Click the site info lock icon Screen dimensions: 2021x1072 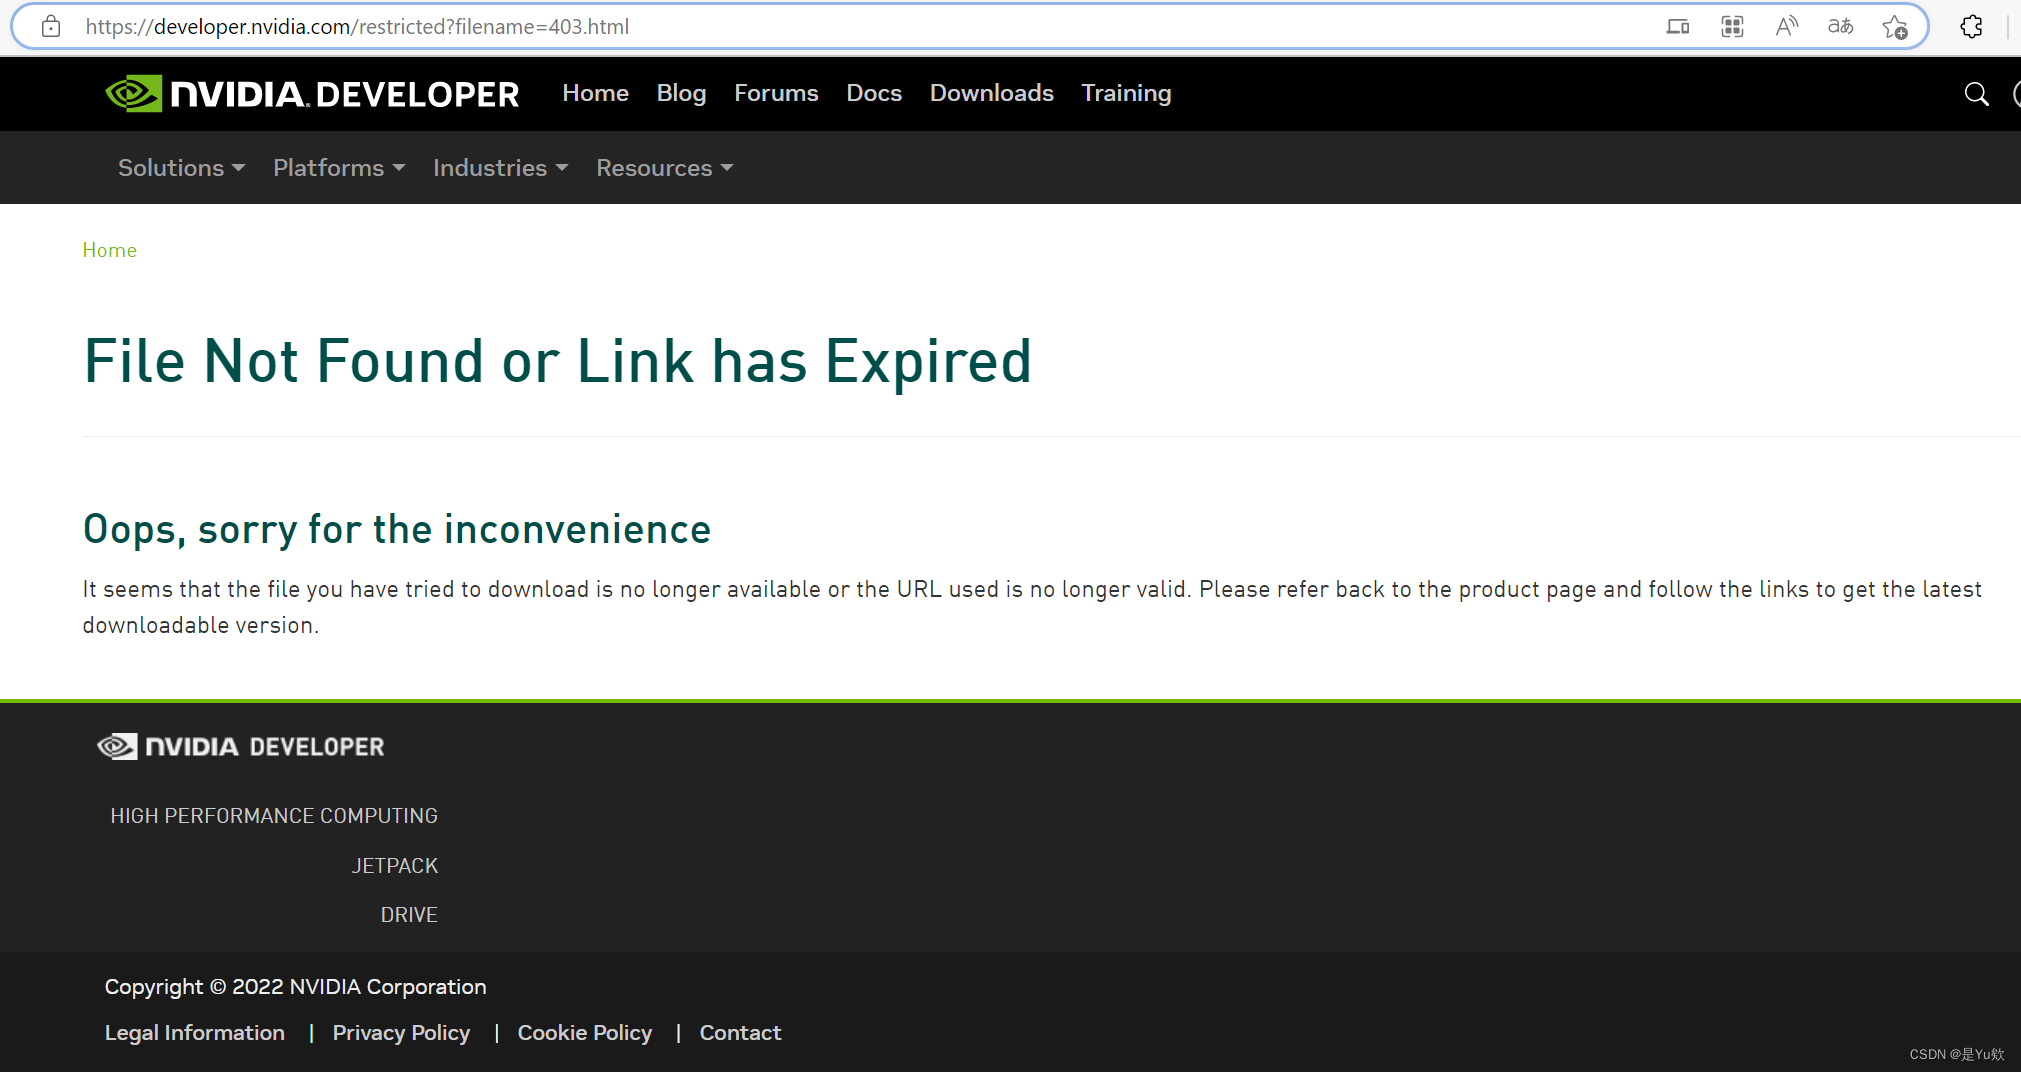point(51,27)
